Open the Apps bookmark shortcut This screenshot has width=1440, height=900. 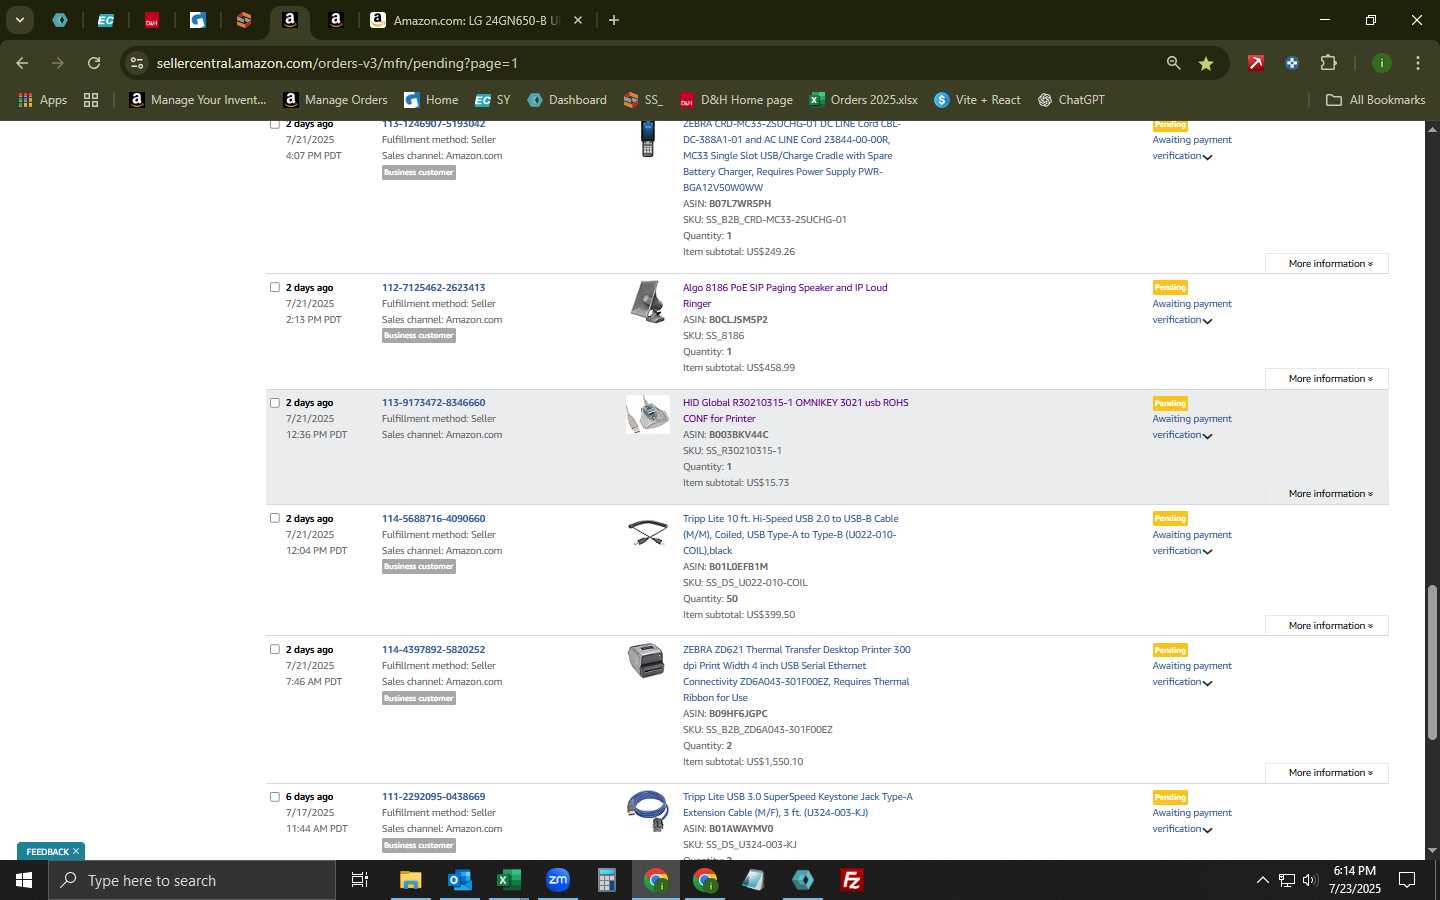[x=42, y=100]
